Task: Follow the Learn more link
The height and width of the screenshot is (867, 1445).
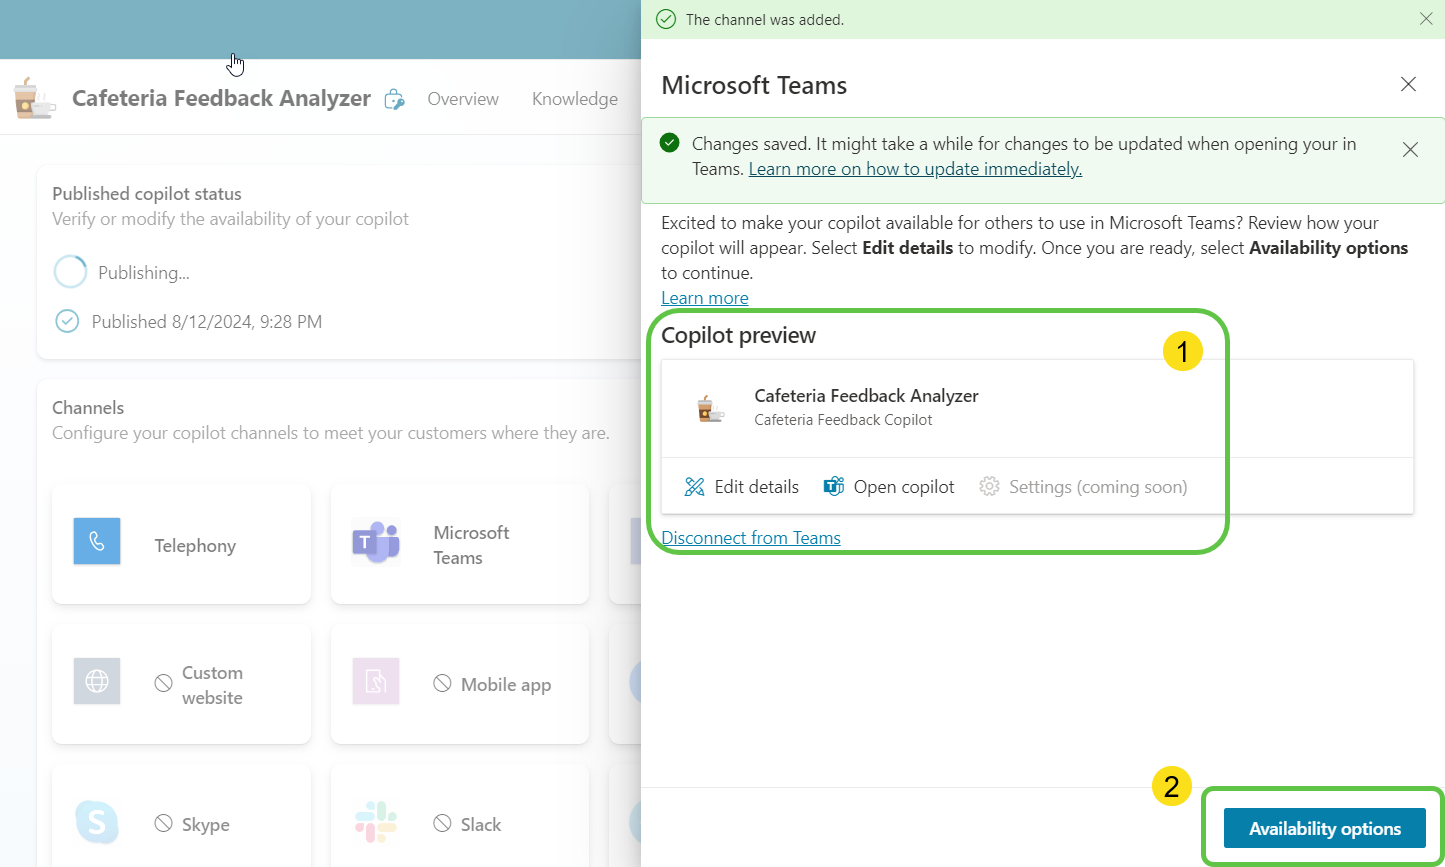Action: (704, 298)
